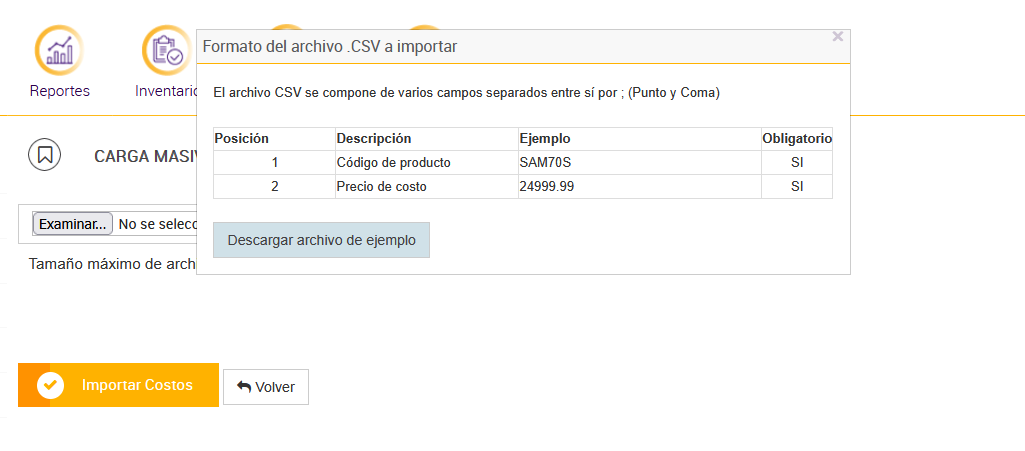Click the Importar Costos button label

(x=137, y=385)
